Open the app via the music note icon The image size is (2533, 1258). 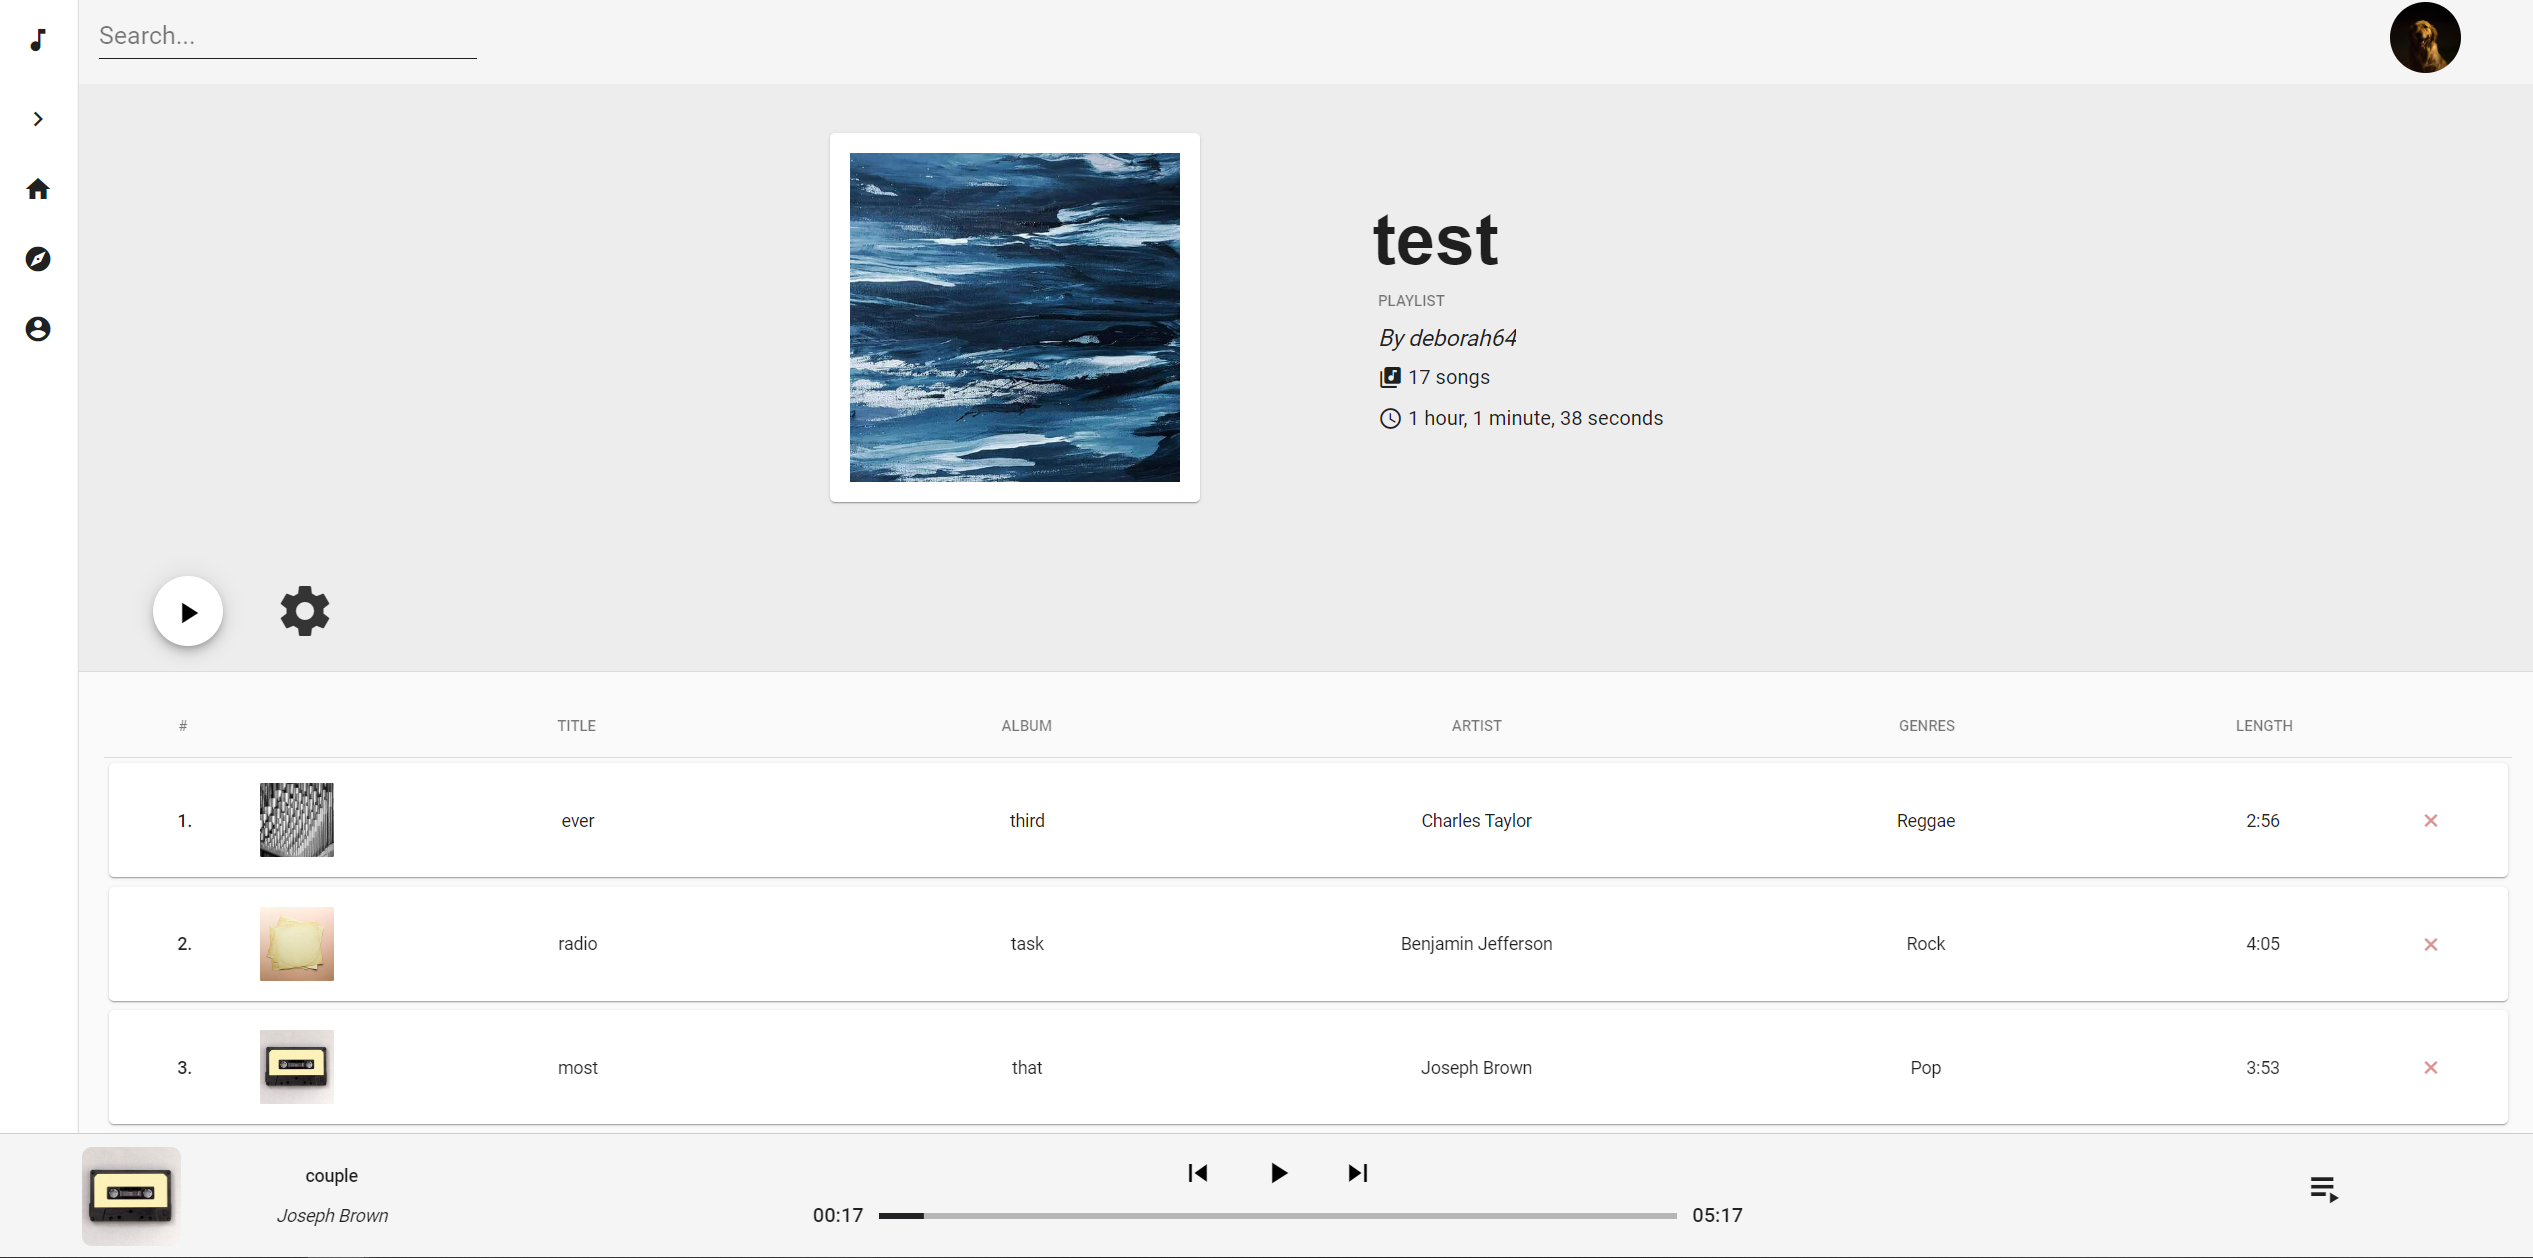tap(38, 40)
